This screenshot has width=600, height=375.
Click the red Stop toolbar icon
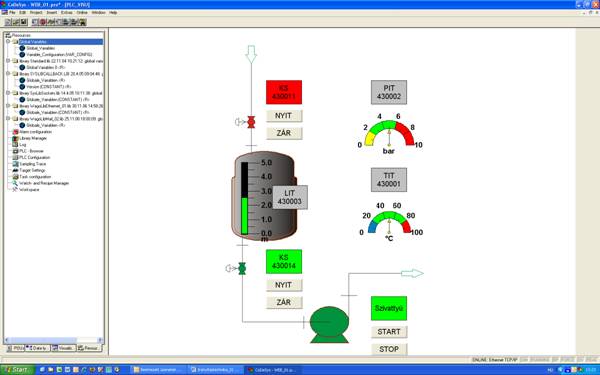(x=43, y=22)
